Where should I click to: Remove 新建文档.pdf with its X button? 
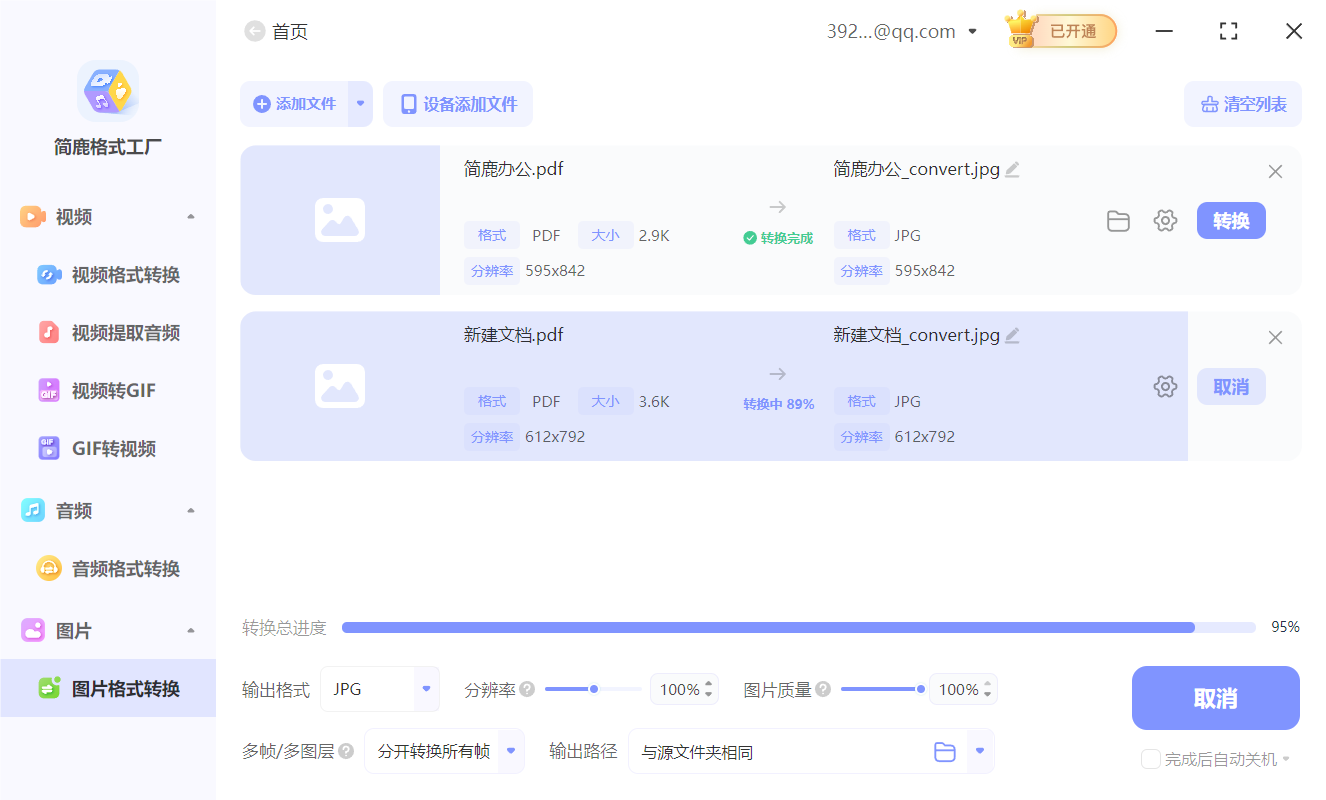(1275, 337)
